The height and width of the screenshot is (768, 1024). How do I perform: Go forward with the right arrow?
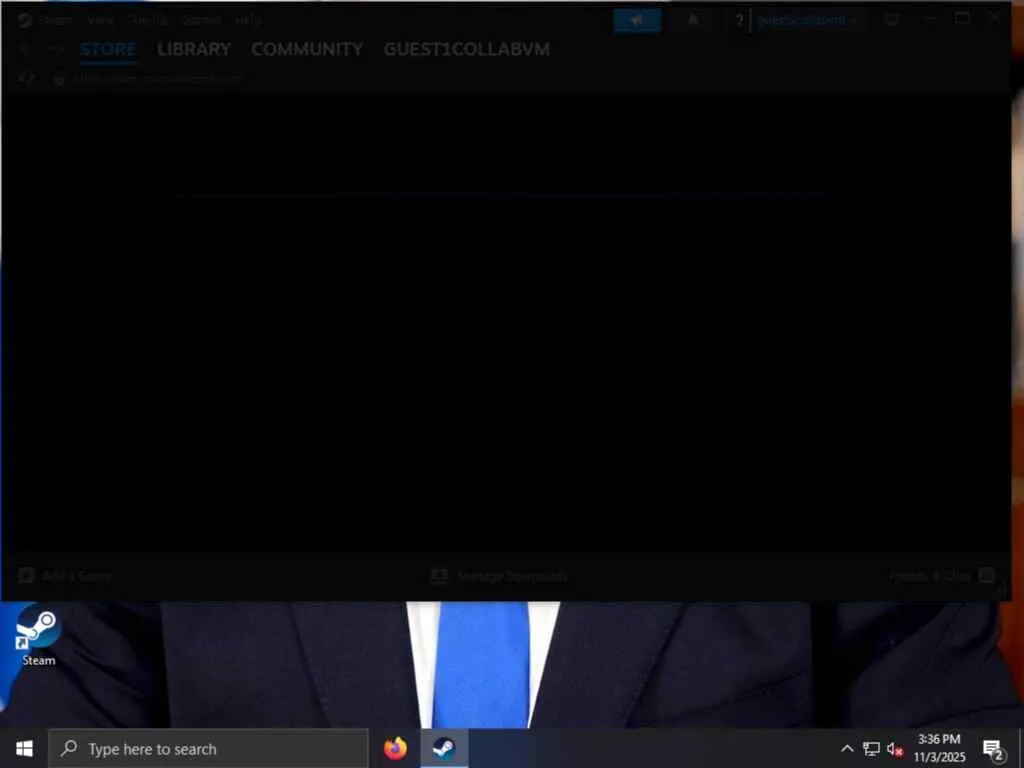[x=57, y=49]
